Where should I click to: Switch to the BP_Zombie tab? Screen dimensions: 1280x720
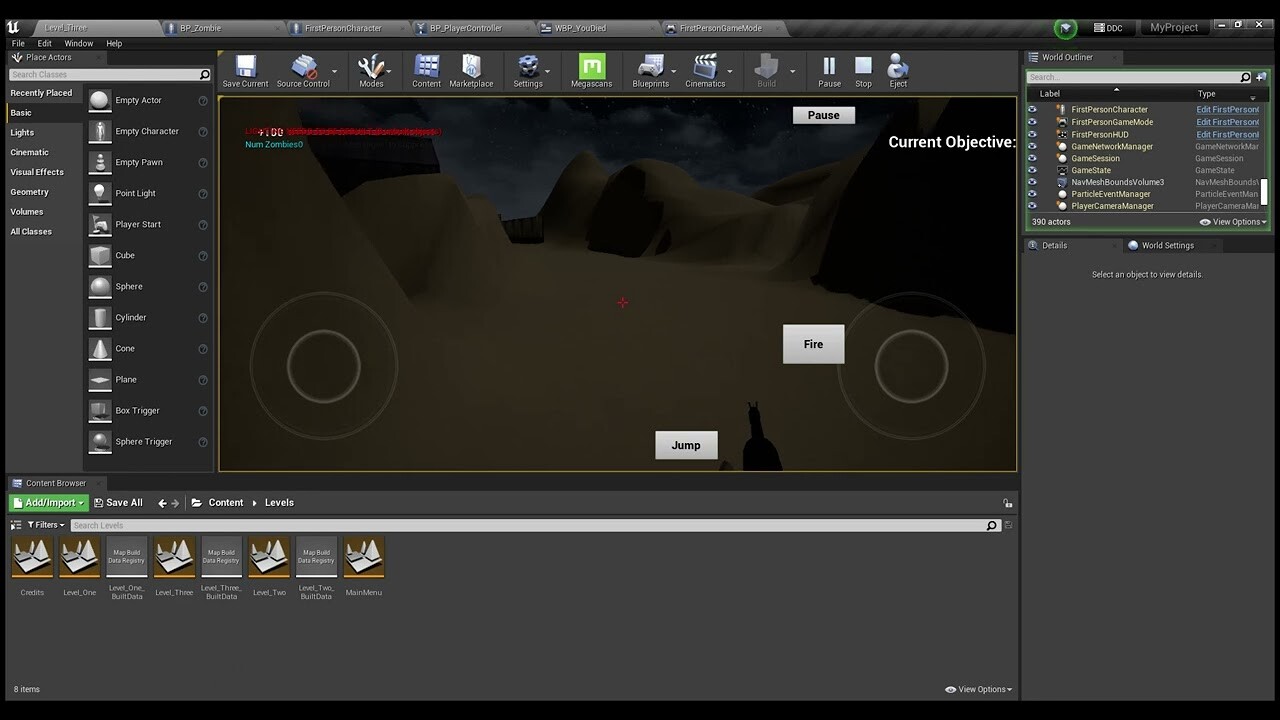pos(200,28)
